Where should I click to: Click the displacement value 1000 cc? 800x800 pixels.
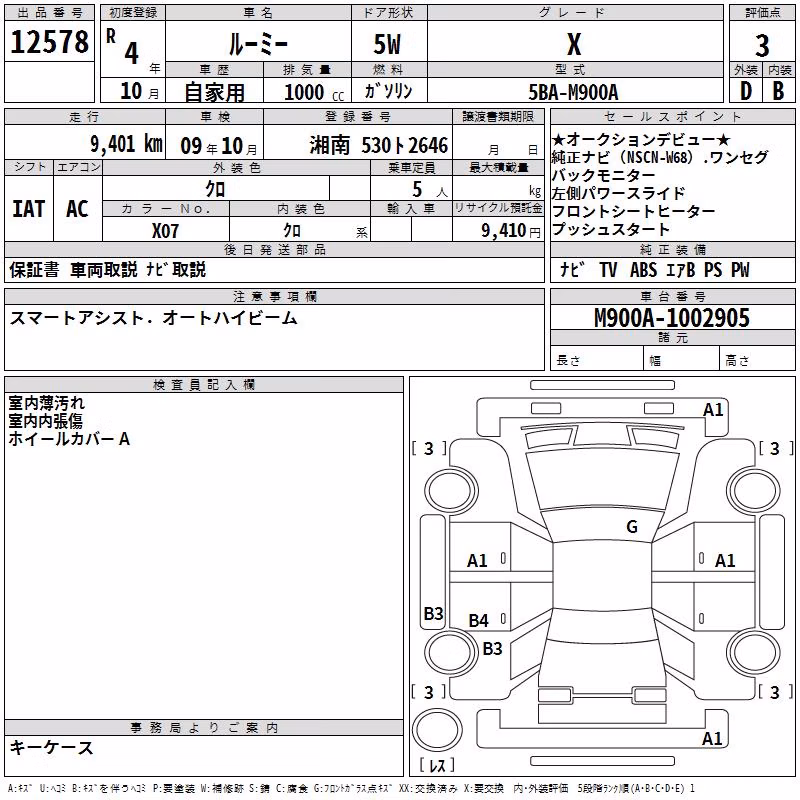coord(314,92)
